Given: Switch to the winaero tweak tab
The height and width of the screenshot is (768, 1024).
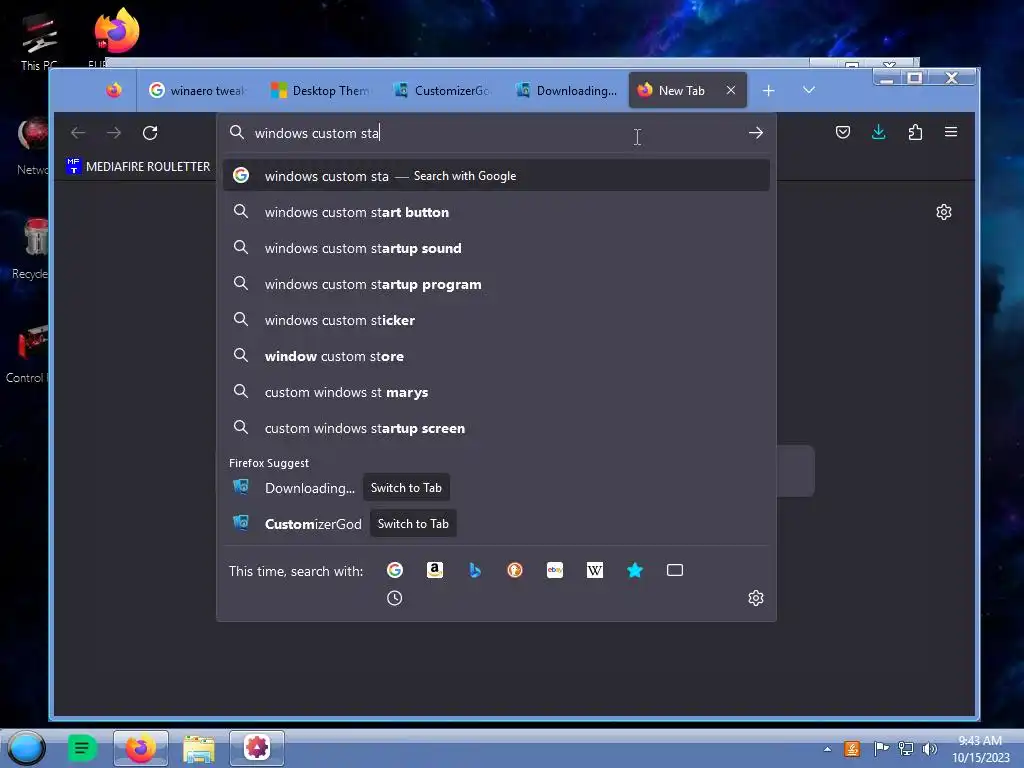Looking at the screenshot, I should [x=198, y=91].
